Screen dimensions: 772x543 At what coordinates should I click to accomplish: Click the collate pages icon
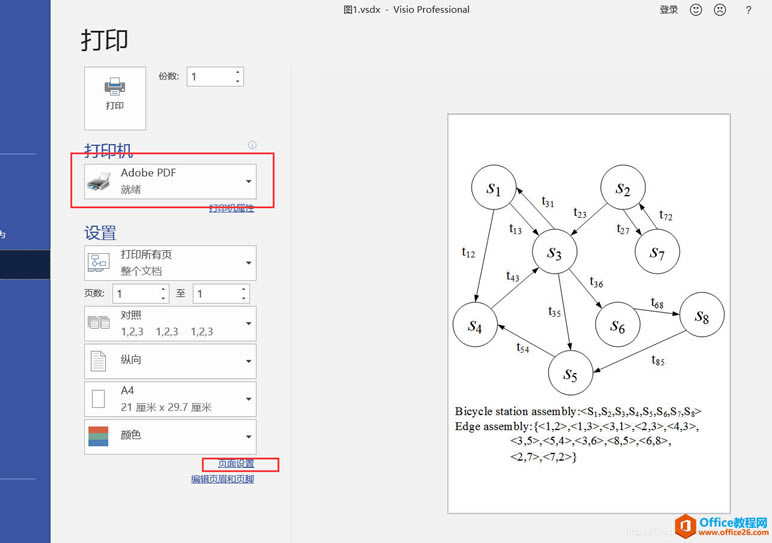(x=99, y=323)
